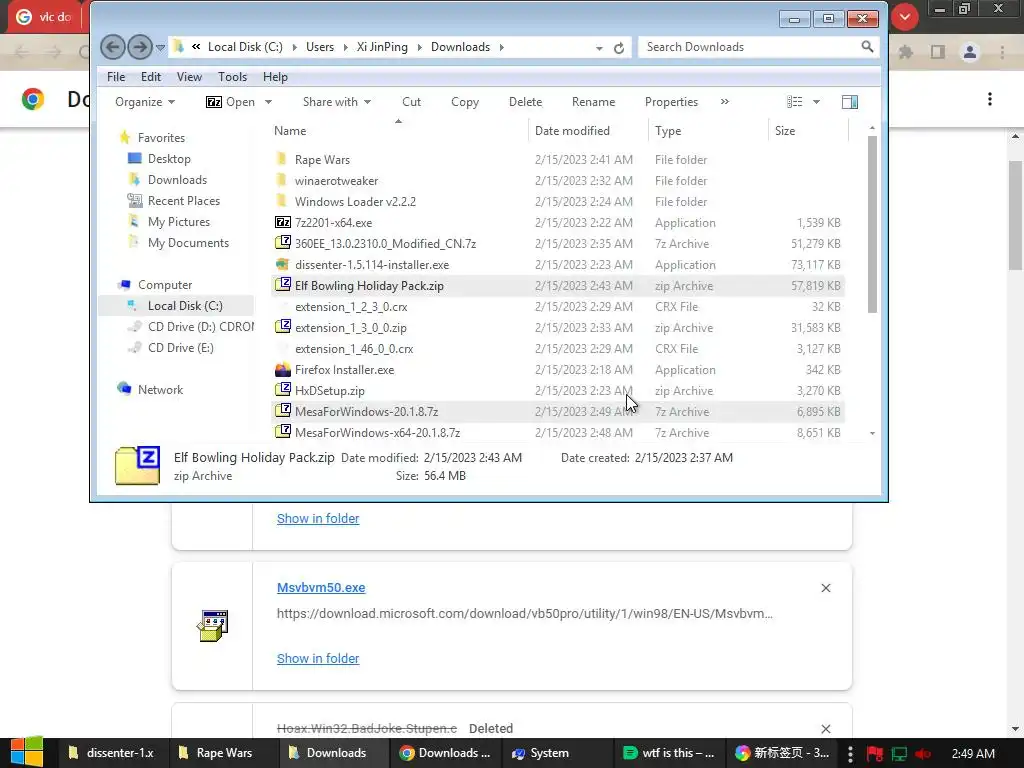Image resolution: width=1024 pixels, height=768 pixels.
Task: Select My Documents in the navigation pane
Action: 188,243
